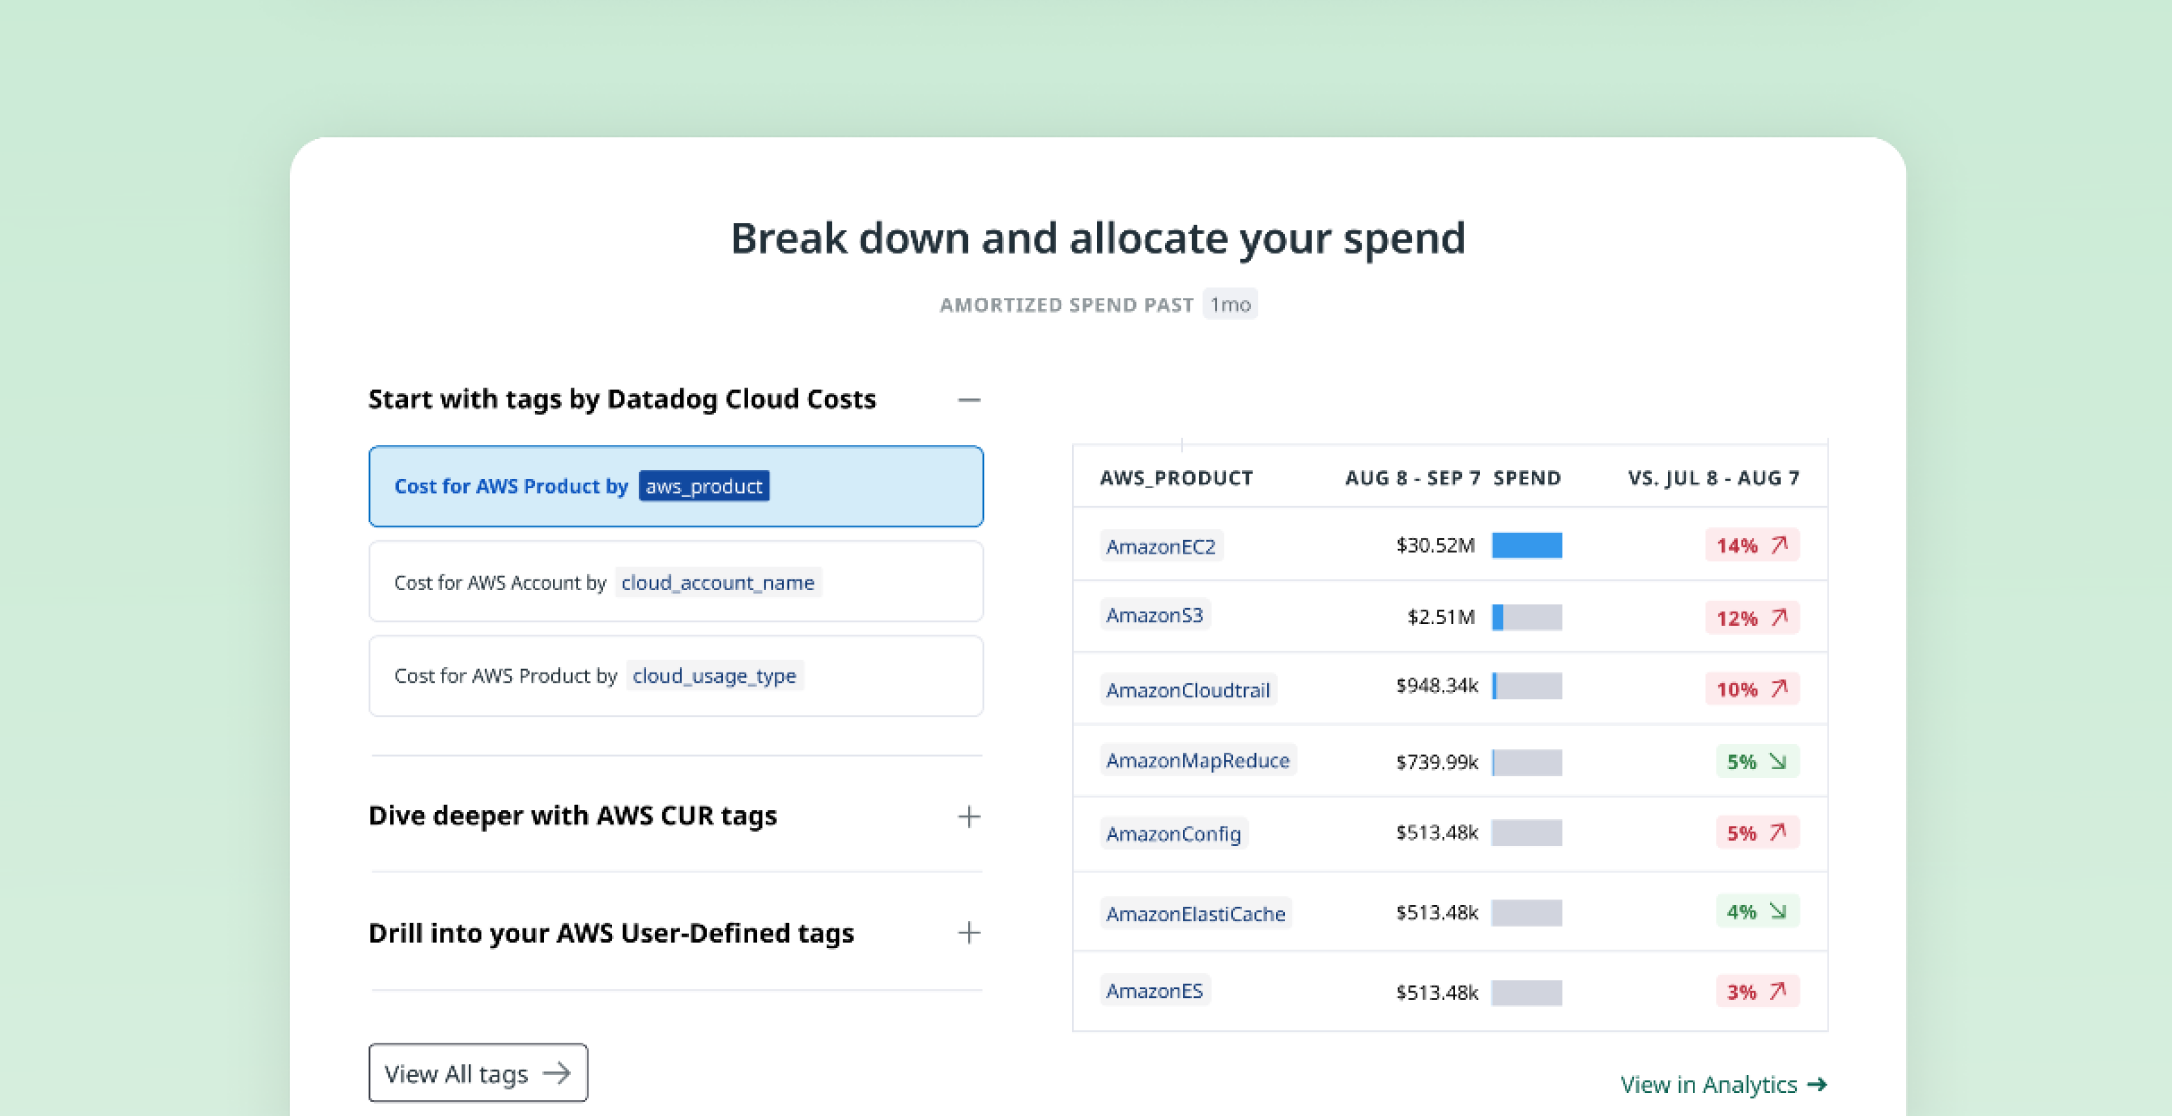This screenshot has width=2172, height=1116.
Task: Click the AmazonMapReduce product tag
Action: click(1197, 760)
